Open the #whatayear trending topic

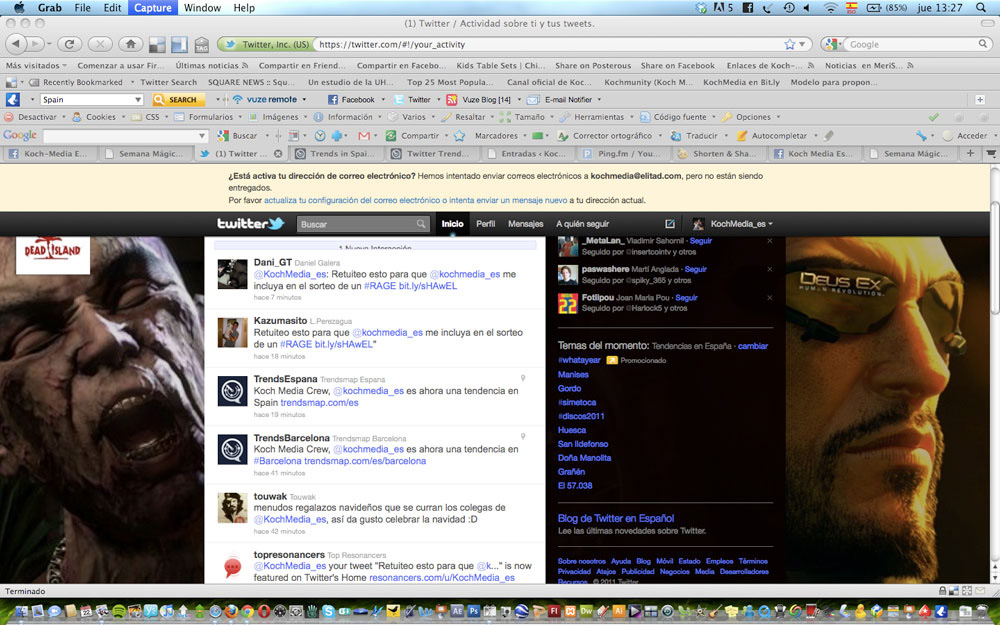(579, 360)
